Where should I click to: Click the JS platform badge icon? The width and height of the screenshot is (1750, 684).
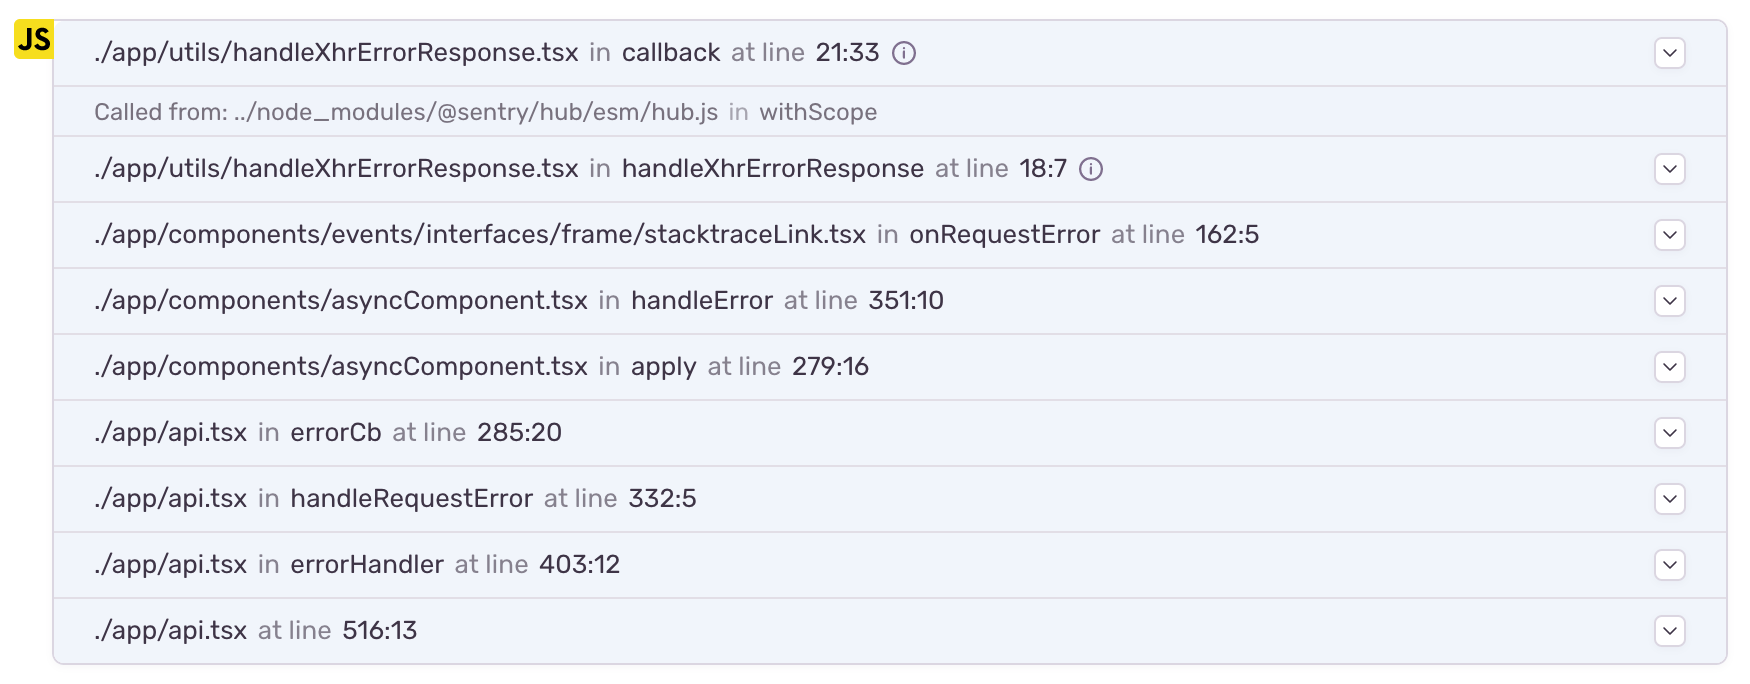click(x=33, y=40)
